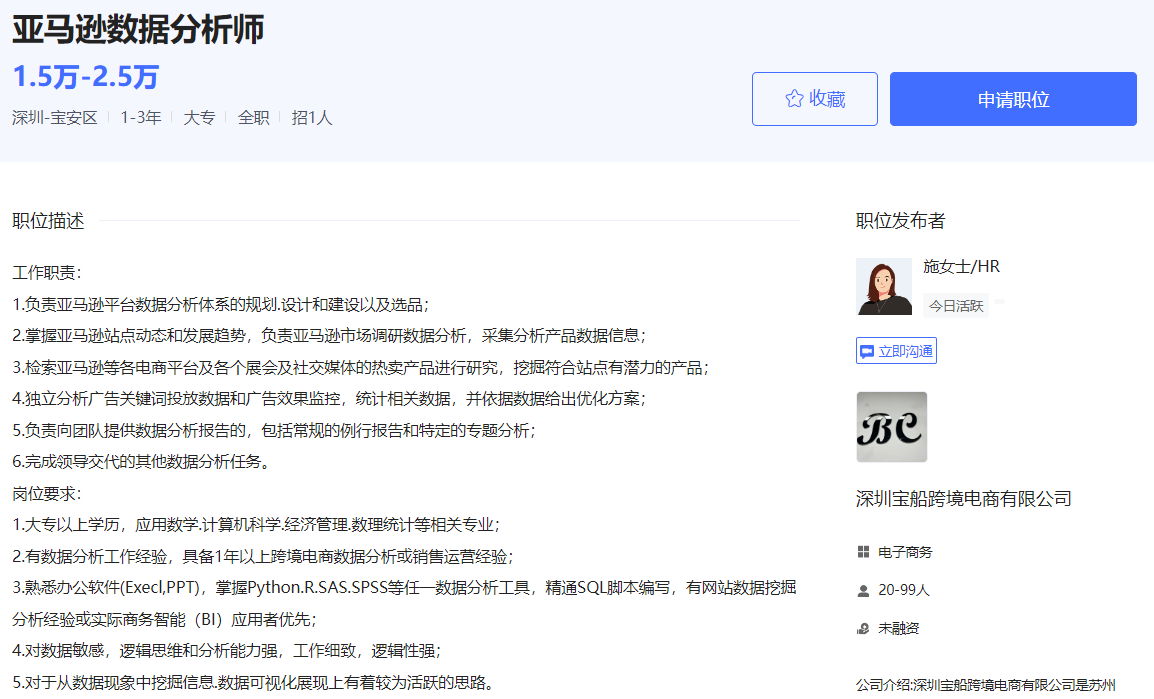Click the 全职 job type label
This screenshot has width=1154, height=699.
(x=253, y=118)
